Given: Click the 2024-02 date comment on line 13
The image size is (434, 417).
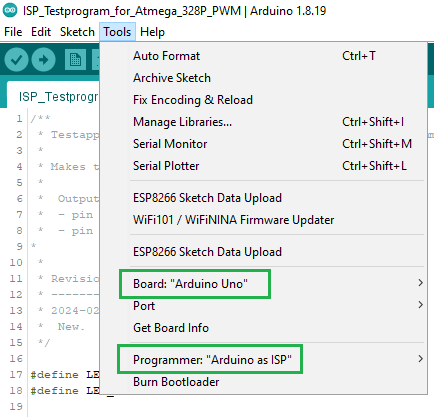Looking at the screenshot, I should tap(75, 311).
